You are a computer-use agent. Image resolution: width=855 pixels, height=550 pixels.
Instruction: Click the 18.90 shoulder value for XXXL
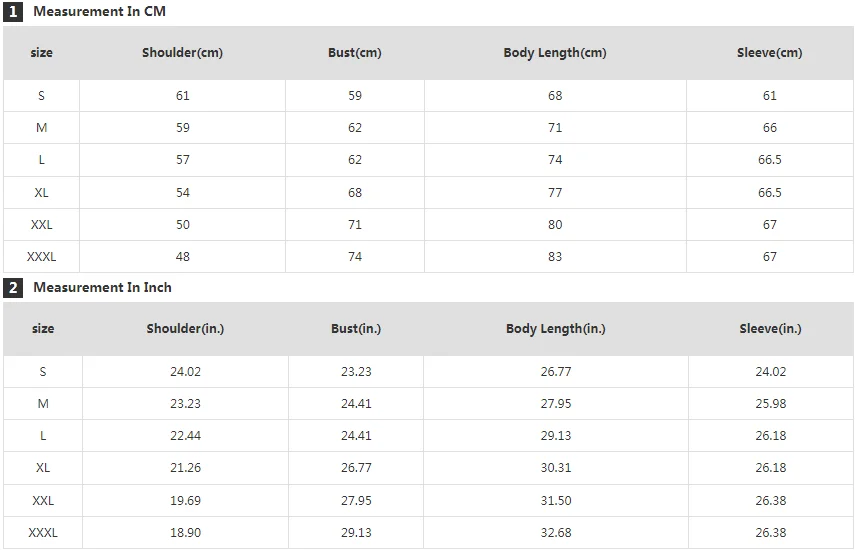[x=186, y=533]
